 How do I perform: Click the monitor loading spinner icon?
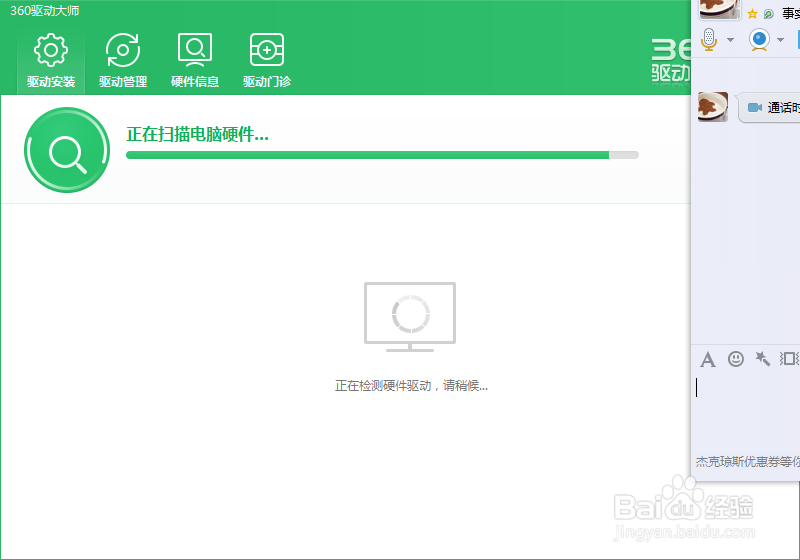pos(410,317)
